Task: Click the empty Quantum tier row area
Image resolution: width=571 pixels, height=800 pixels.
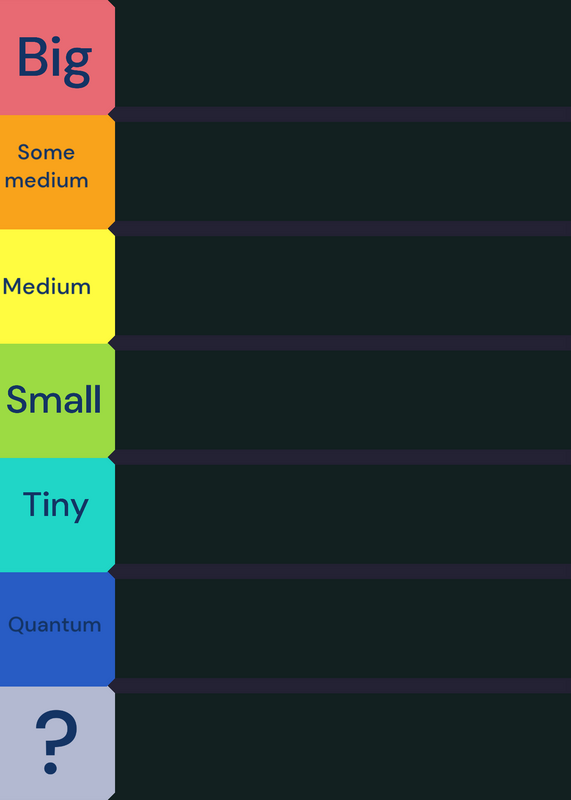Action: click(x=343, y=629)
